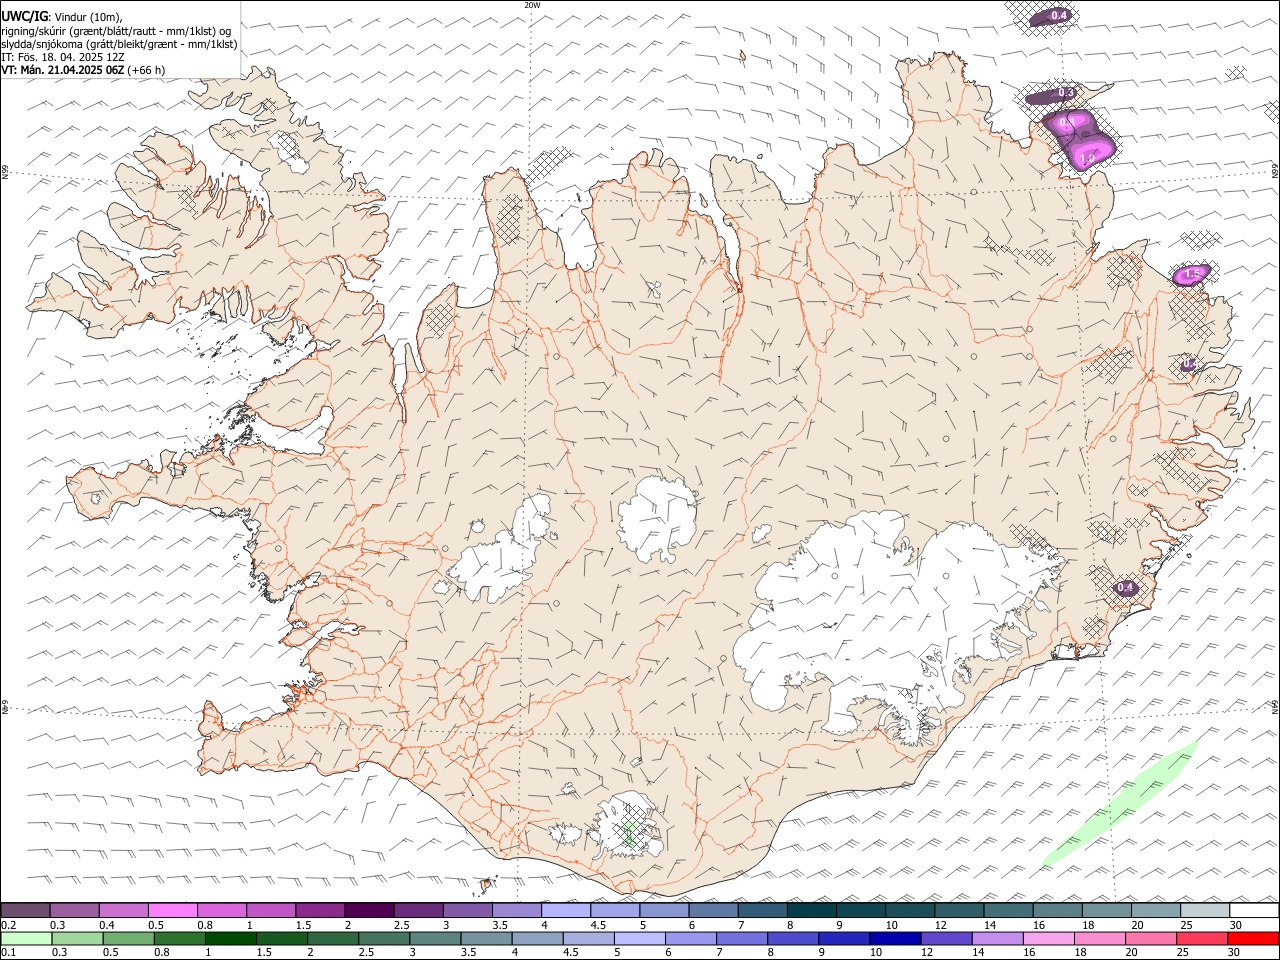Click the small island off the south coast
Viewport: 1280px width, 960px height.
pos(488,884)
